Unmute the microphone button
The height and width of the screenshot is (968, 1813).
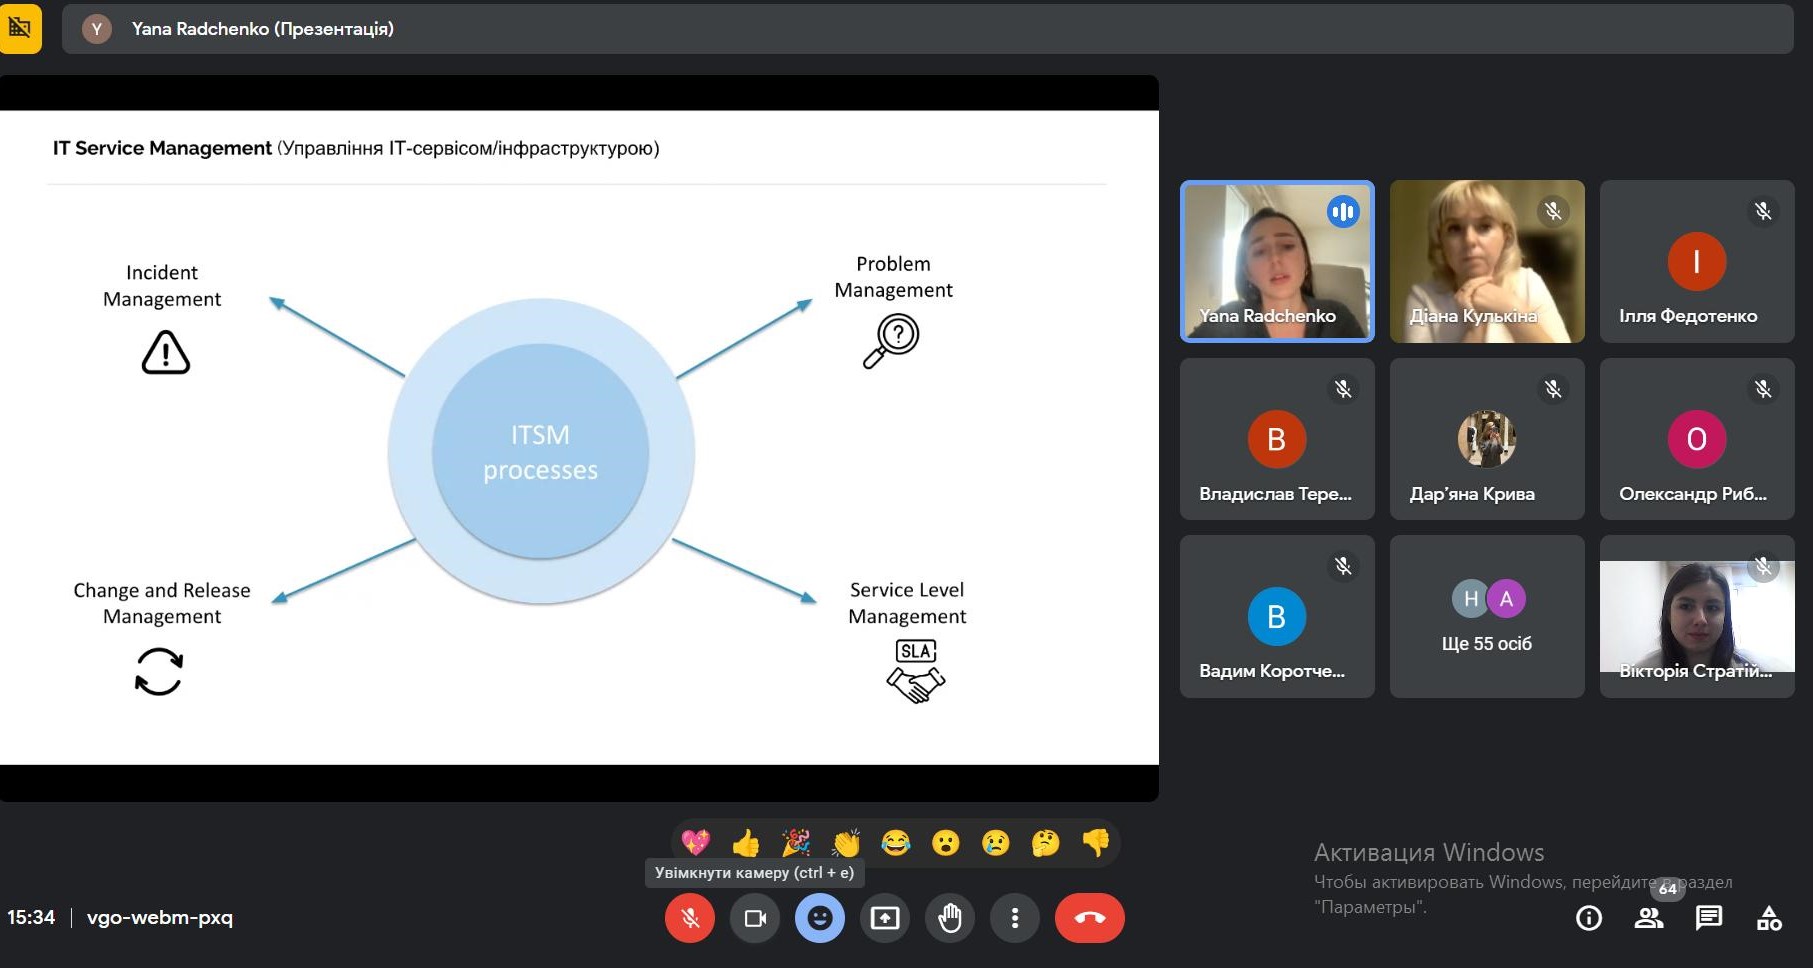690,918
